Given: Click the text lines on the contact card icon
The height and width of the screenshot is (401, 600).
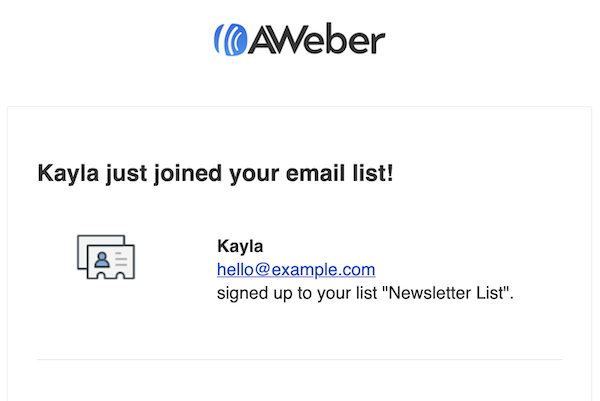Looking at the screenshot, I should point(120,258).
